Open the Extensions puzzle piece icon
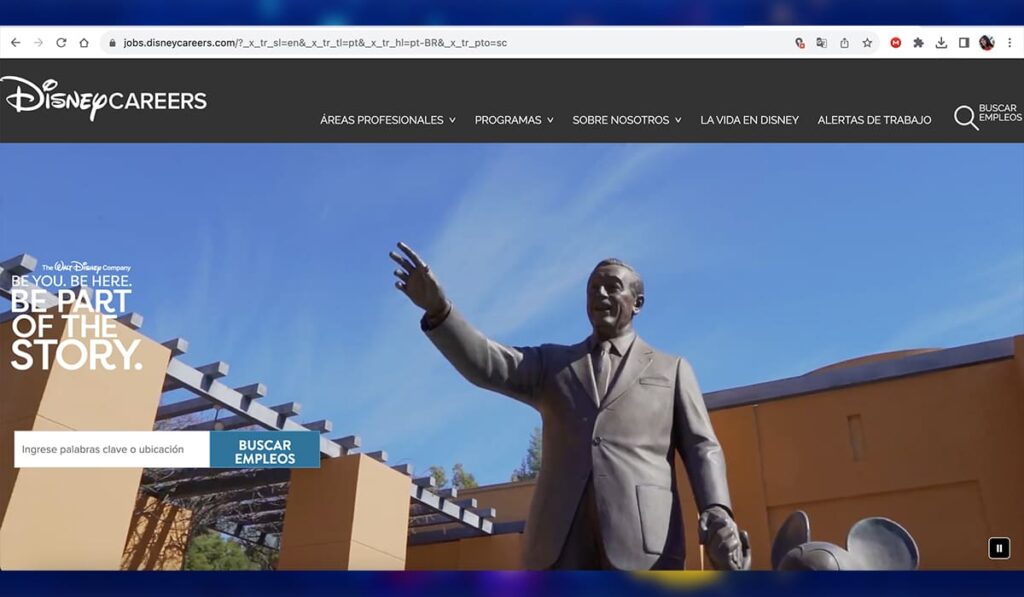The image size is (1024, 597). 918,43
